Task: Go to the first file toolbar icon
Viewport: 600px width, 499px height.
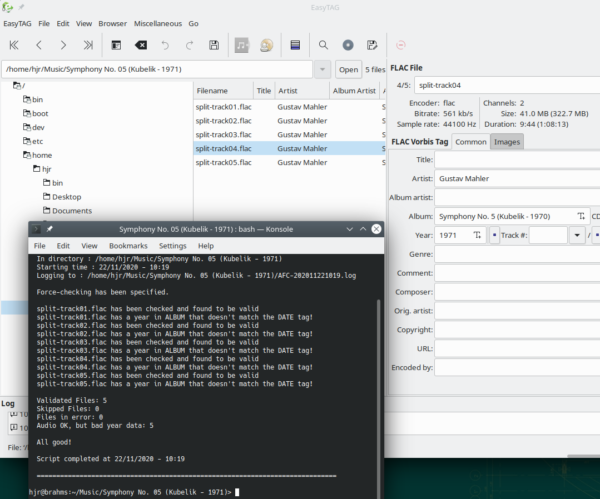Action: pyautogui.click(x=14, y=45)
